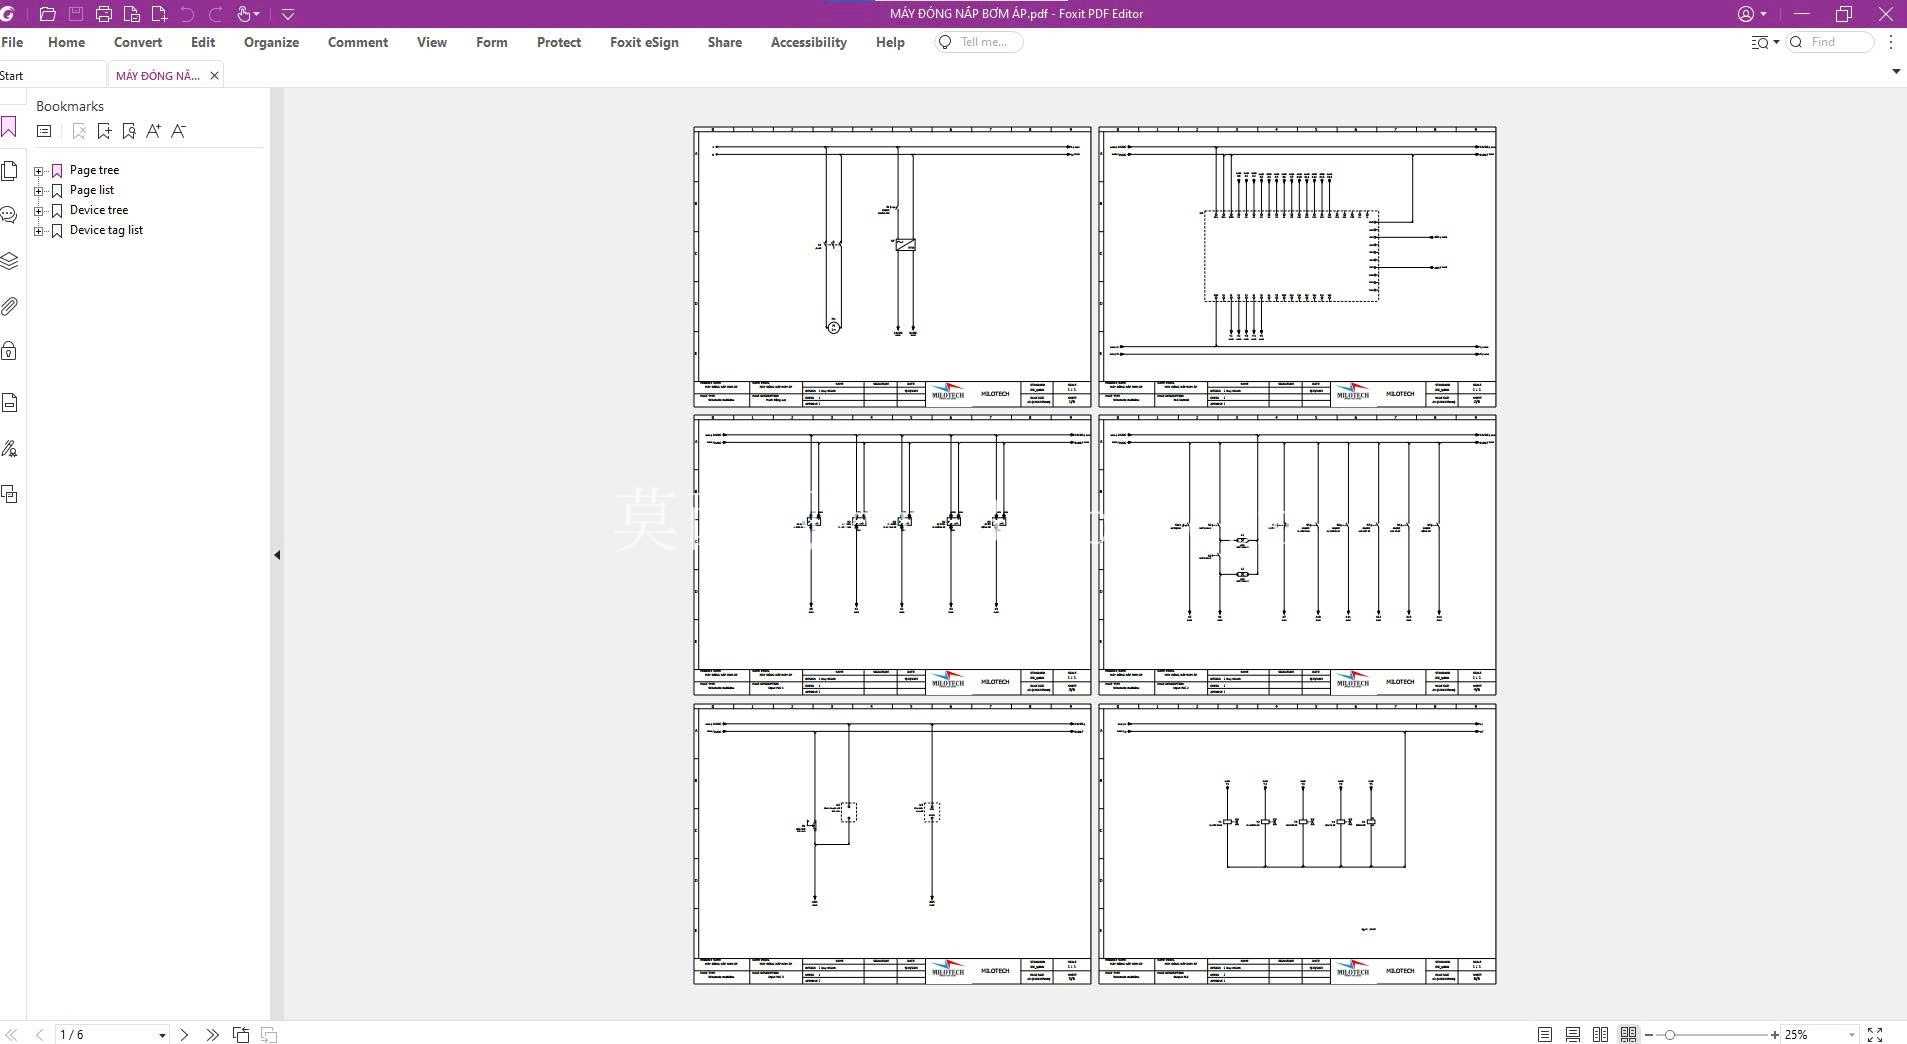Viewport: 1907px width, 1044px height.
Task: Expand the Device tree bookmark
Action: [x=38, y=211]
